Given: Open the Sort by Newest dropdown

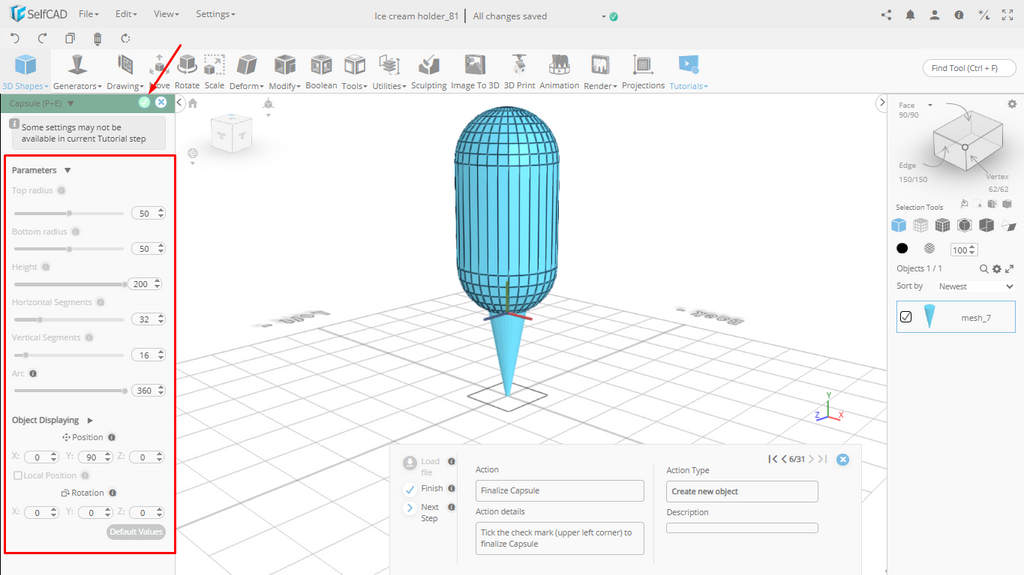Looking at the screenshot, I should (976, 286).
